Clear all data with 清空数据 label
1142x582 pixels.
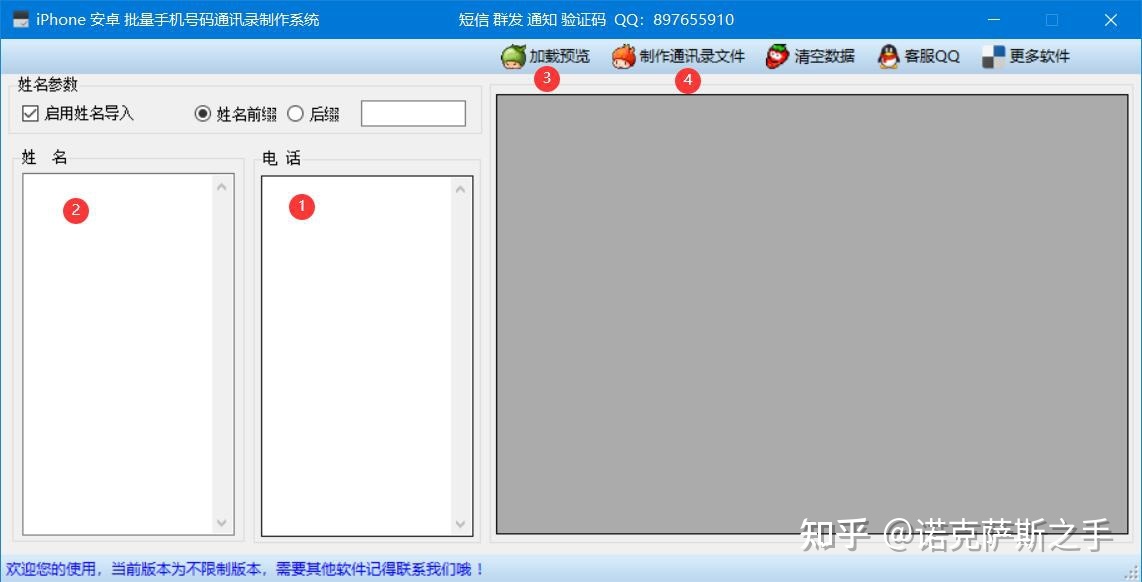(824, 57)
